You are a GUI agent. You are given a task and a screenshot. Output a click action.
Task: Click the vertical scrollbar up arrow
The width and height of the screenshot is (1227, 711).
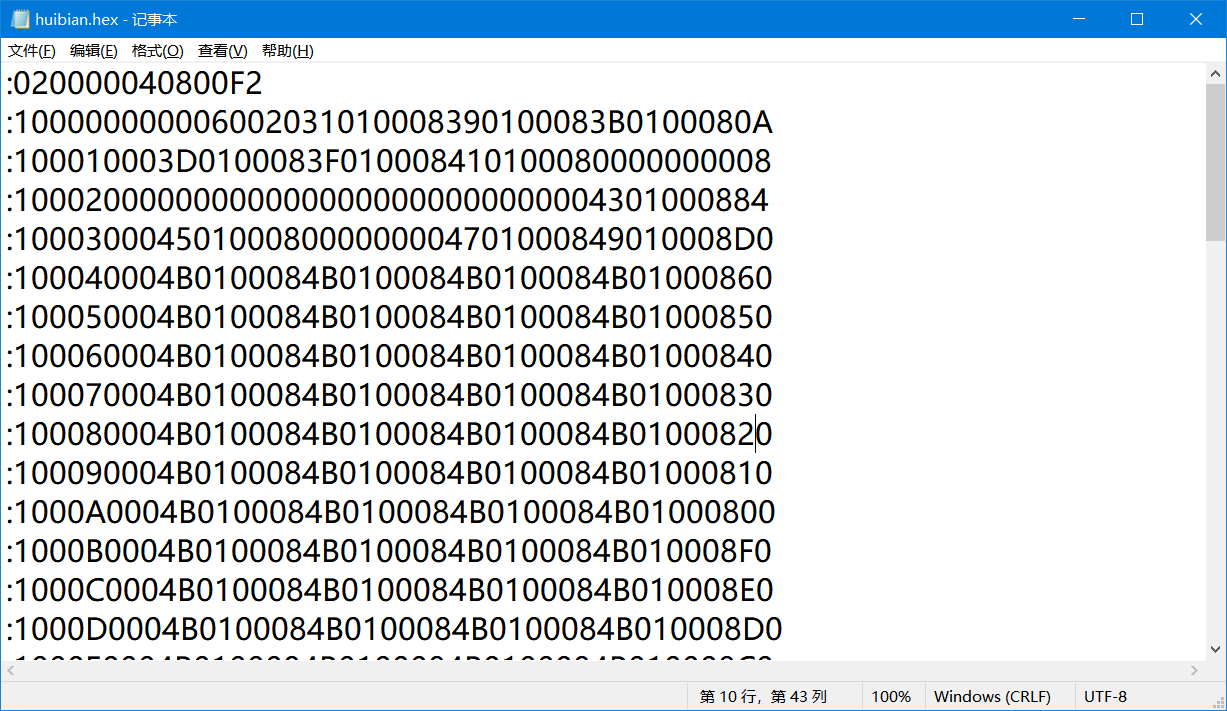pos(1215,73)
